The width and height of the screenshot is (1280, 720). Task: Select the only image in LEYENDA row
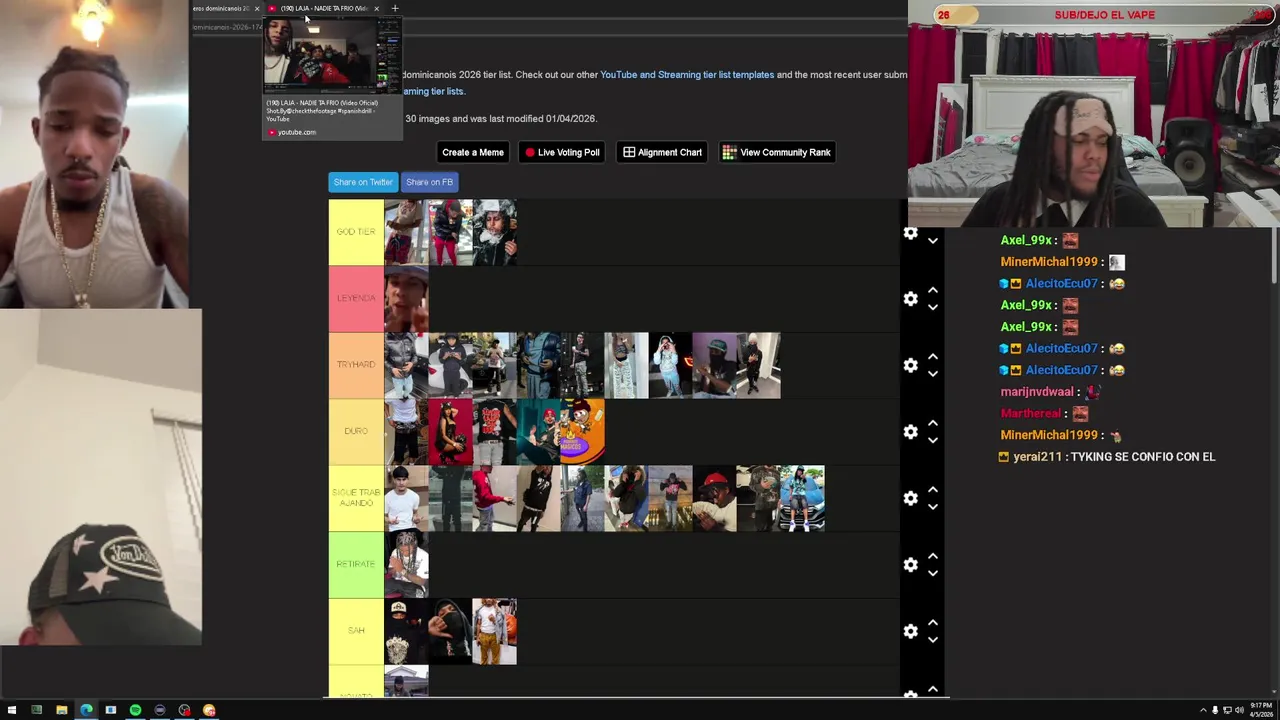pos(406,298)
